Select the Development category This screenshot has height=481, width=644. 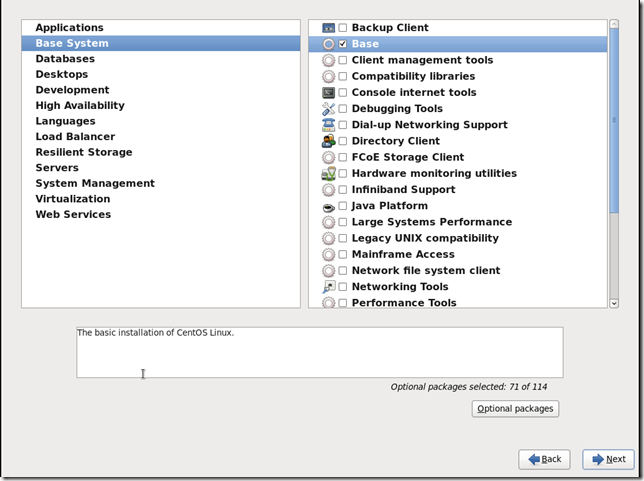pos(161,90)
